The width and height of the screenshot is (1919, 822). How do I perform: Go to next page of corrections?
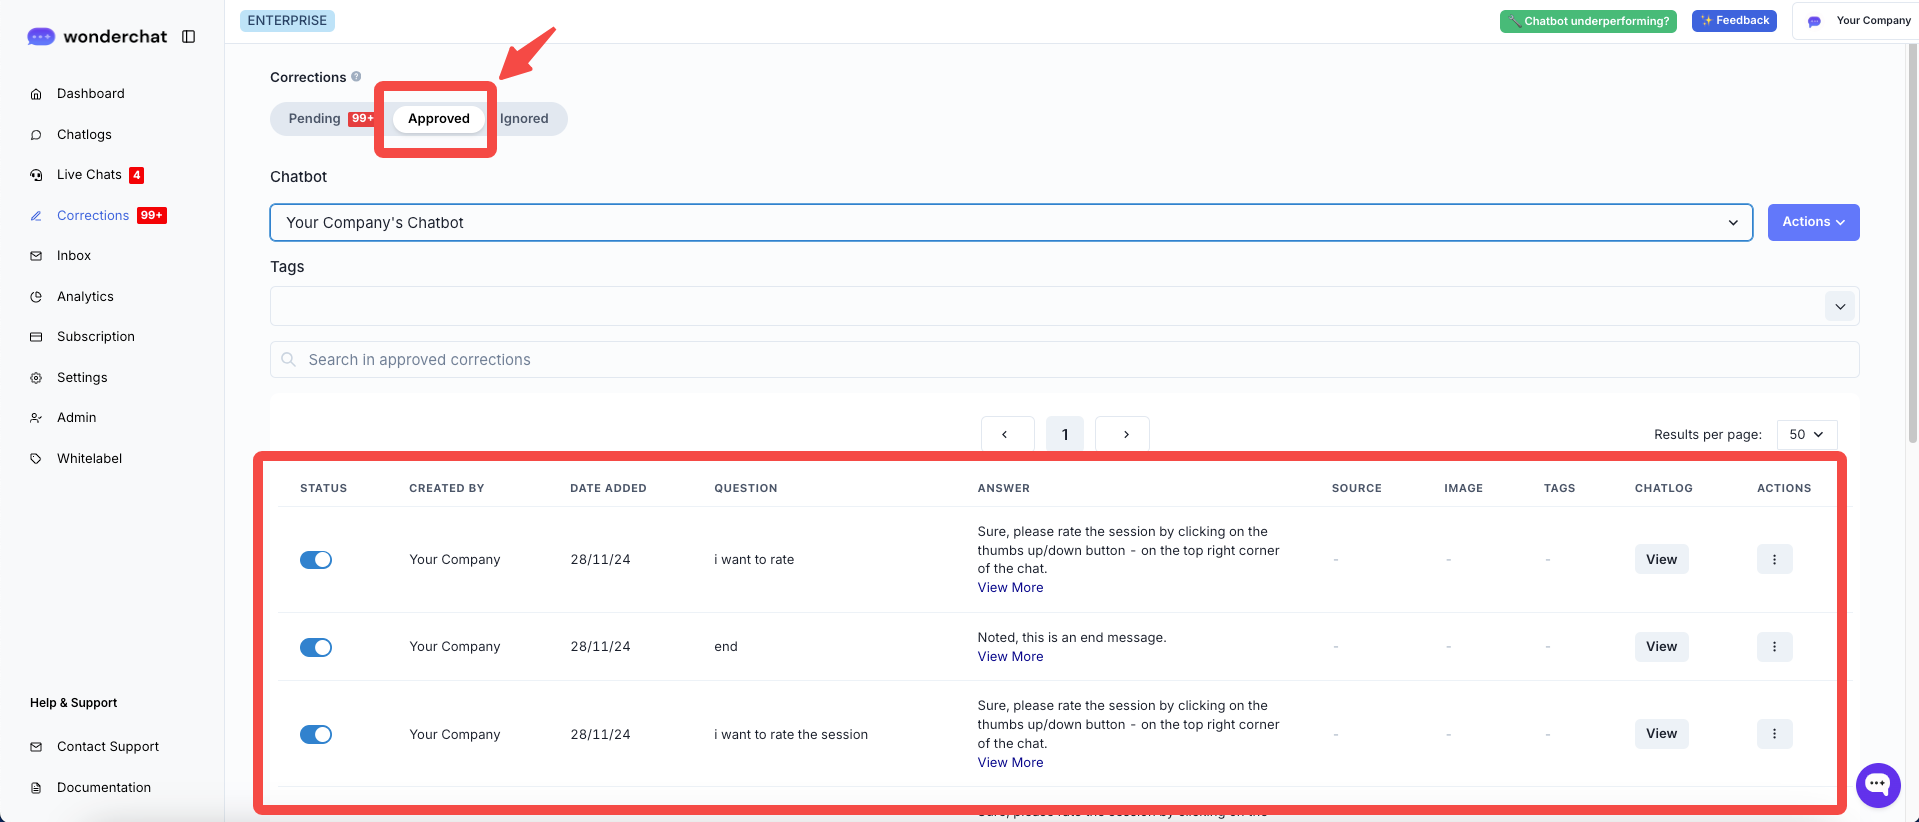click(x=1125, y=434)
